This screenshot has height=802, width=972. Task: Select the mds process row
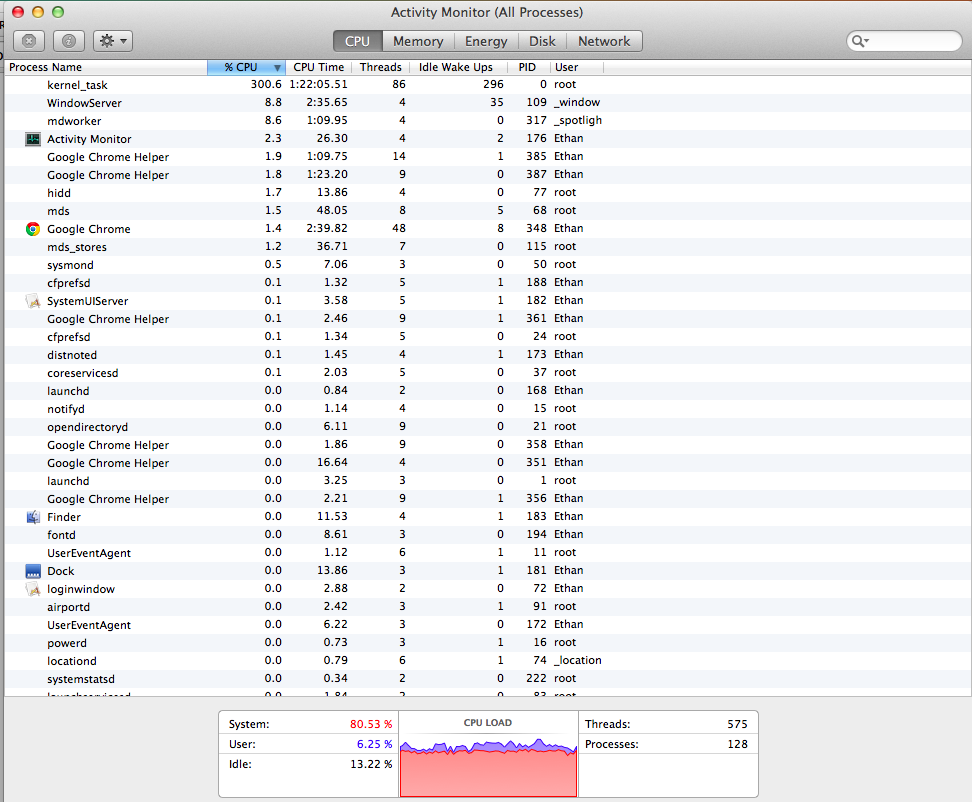488,211
